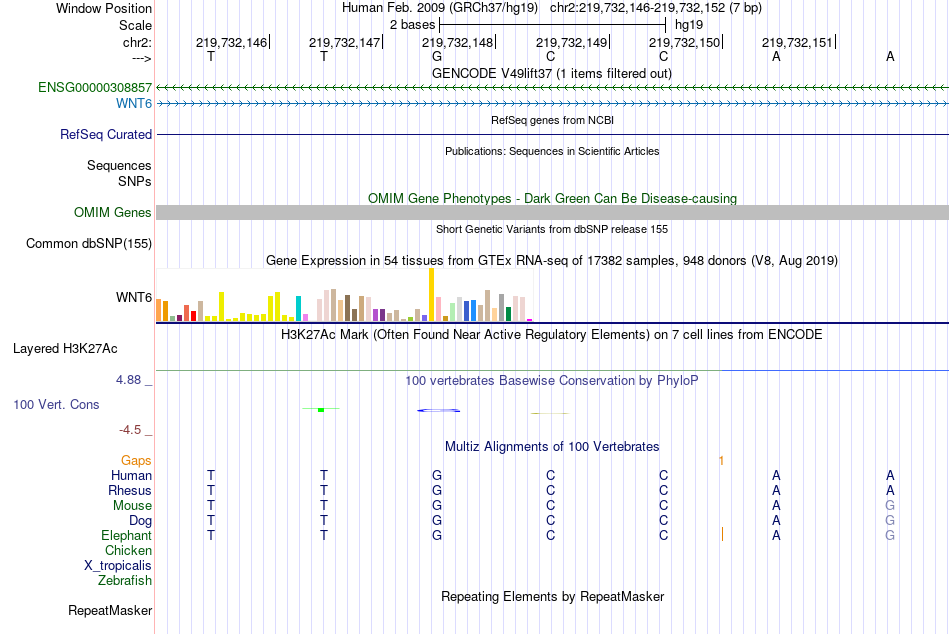Click the Human Feb. 2009 (GRCh37/hg19) header text

pyautogui.click(x=440, y=8)
